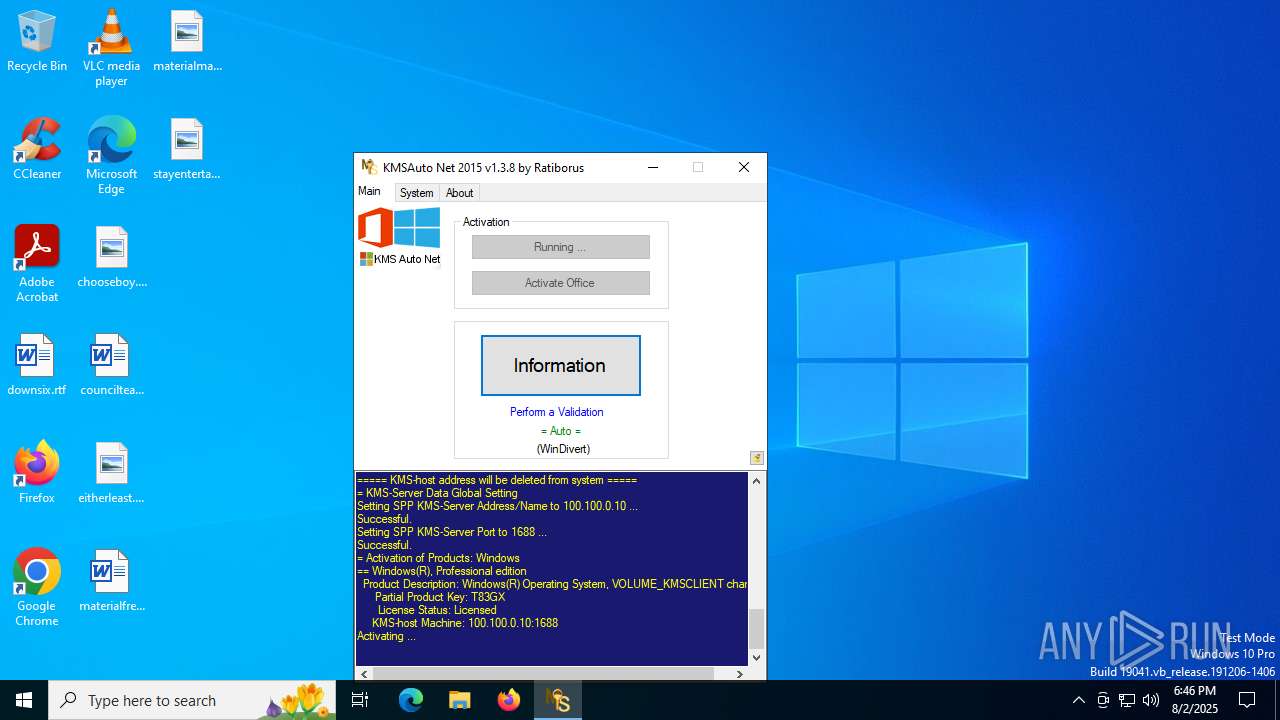The height and width of the screenshot is (720, 1280).
Task: Click the KMS Auto Net label under logos
Action: (x=407, y=259)
